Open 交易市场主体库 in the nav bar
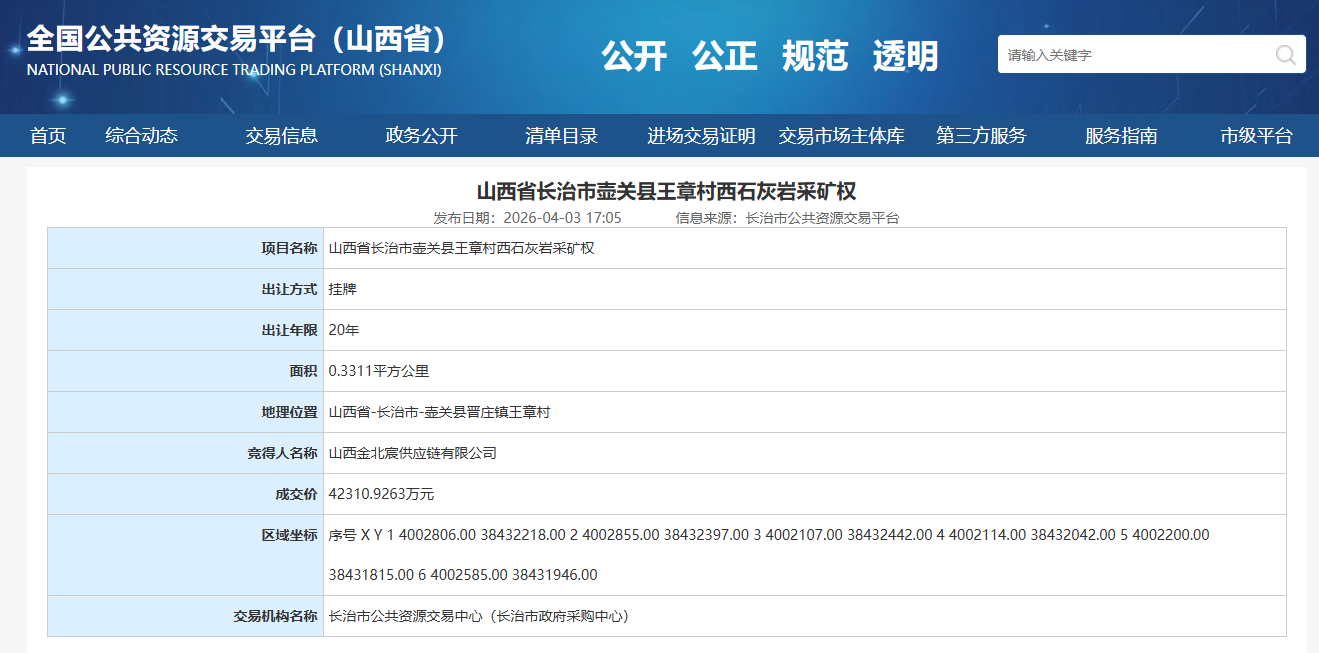Image resolution: width=1319 pixels, height=653 pixels. (x=841, y=136)
